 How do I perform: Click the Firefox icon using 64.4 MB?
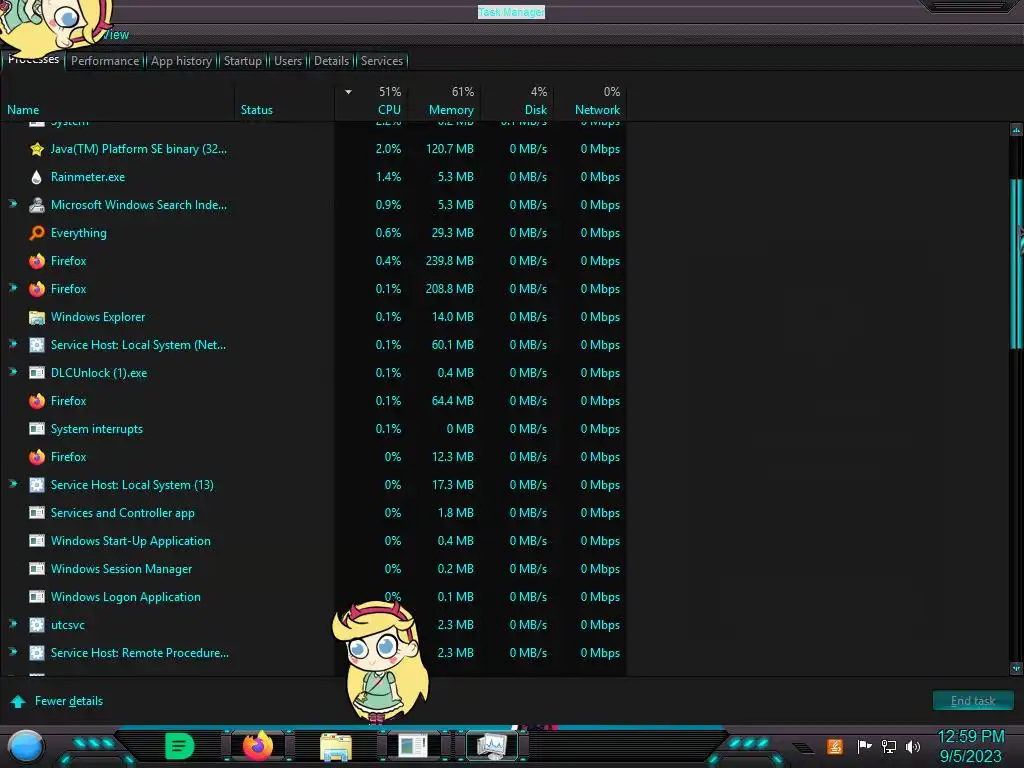click(x=37, y=401)
